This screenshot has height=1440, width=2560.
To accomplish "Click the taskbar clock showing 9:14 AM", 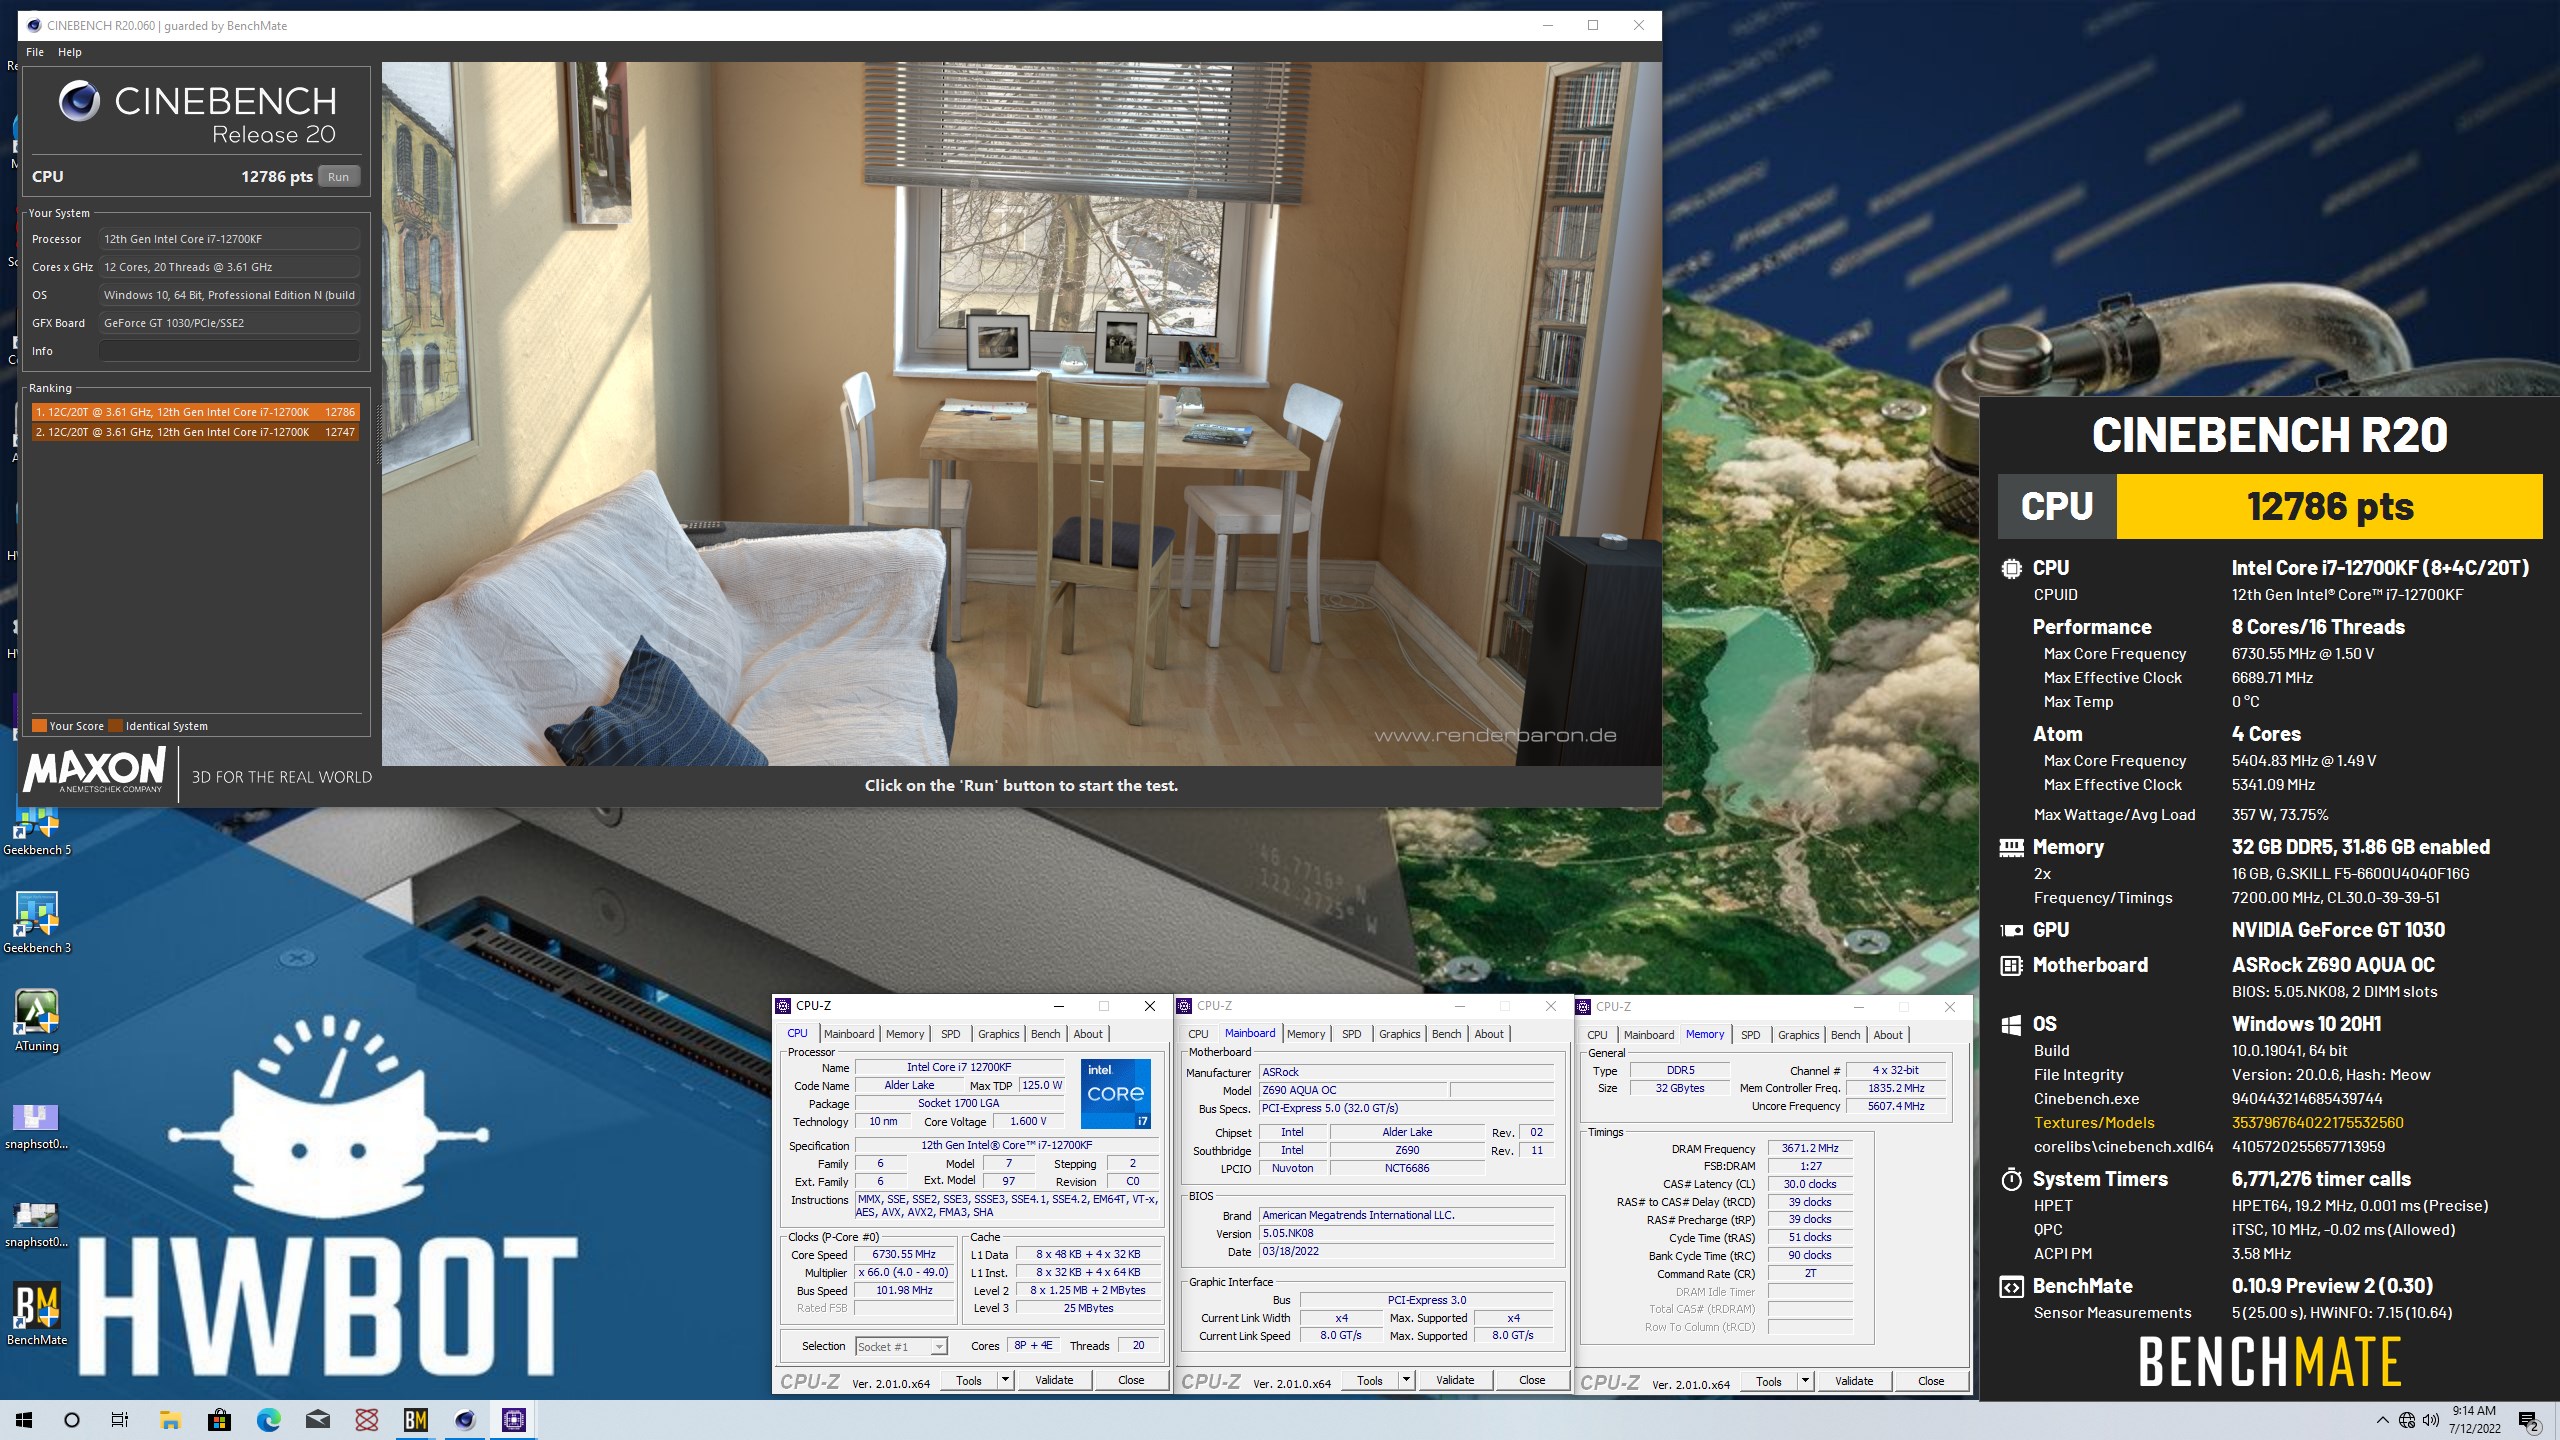I will tap(2474, 1420).
